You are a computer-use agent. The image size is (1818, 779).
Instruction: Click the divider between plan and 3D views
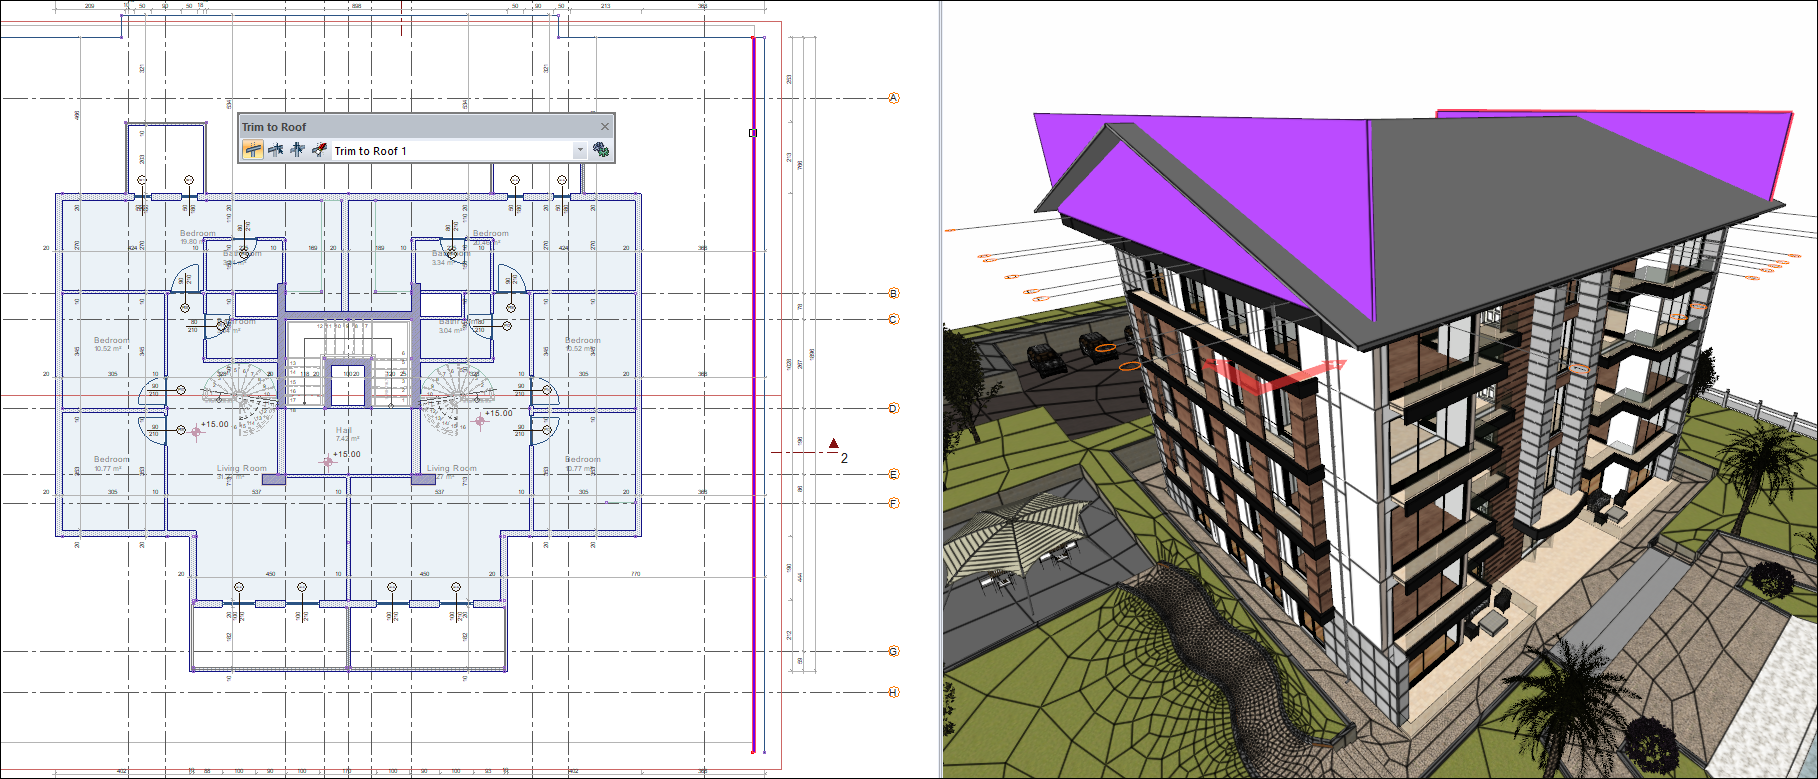[940, 390]
